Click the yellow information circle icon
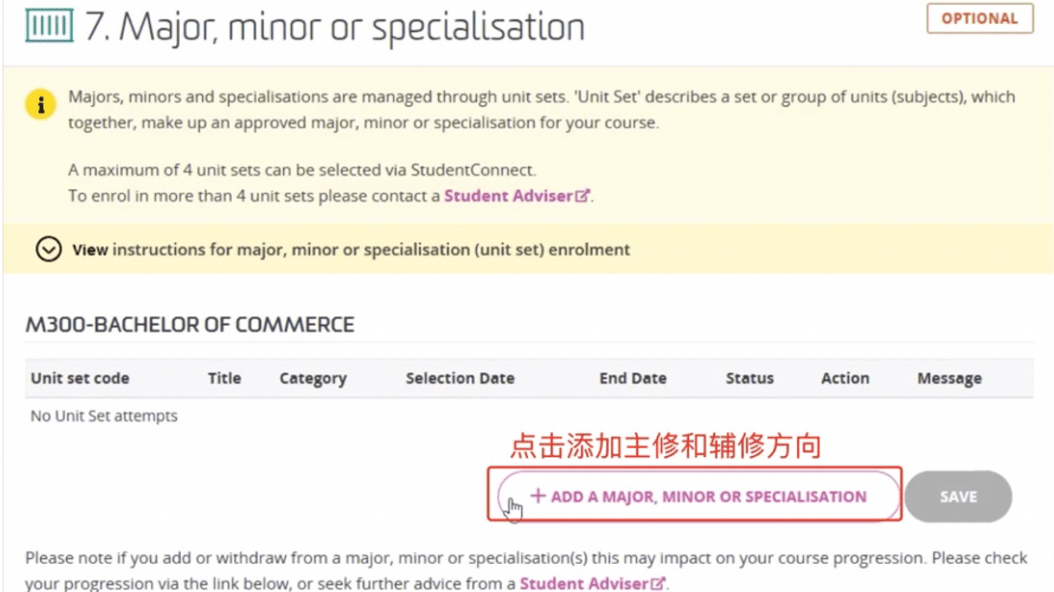1054x592 pixels. (41, 103)
